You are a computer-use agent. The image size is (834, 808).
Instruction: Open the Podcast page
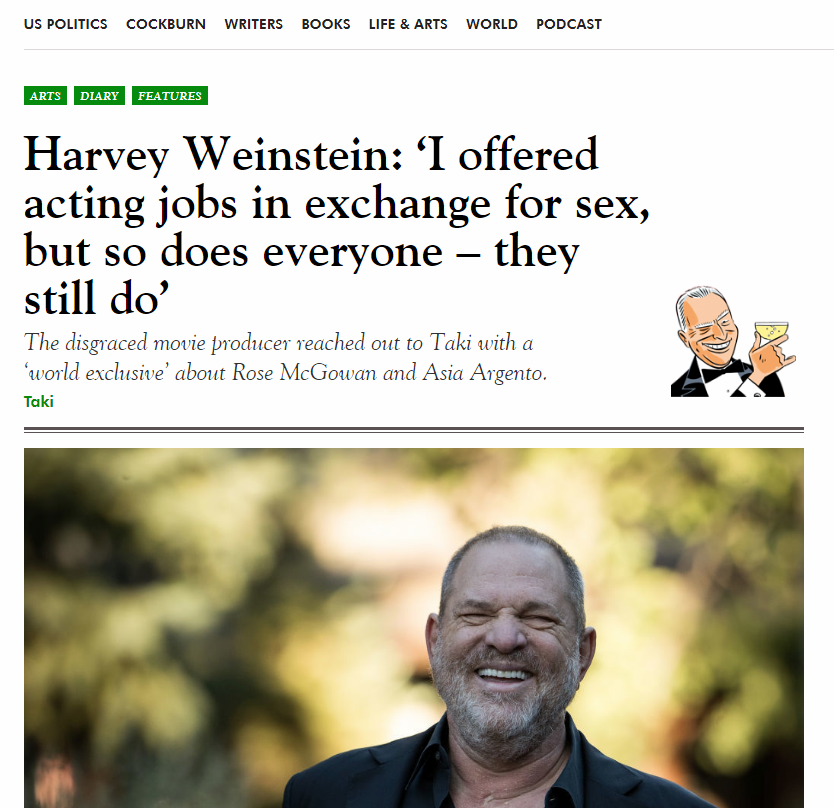point(569,24)
